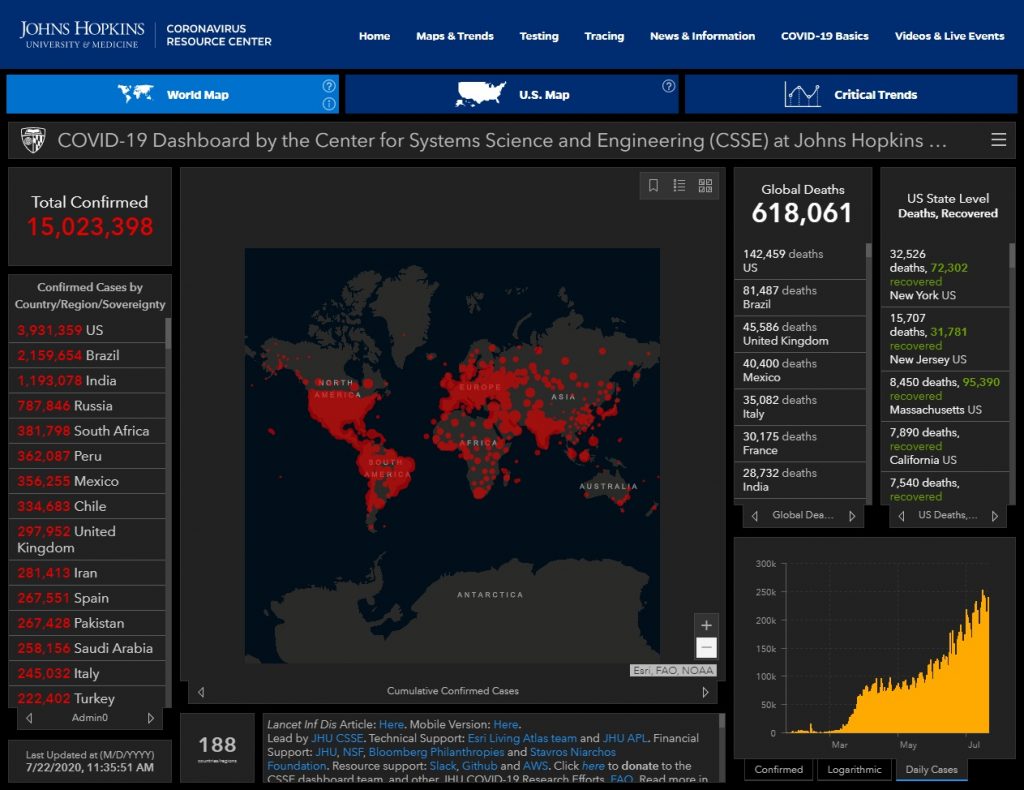
Task: Click left arrow of Global Deaths panel
Action: 755,516
